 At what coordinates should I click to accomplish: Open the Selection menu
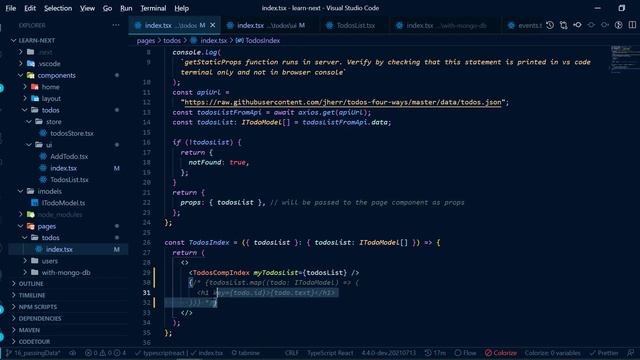[x=58, y=8]
